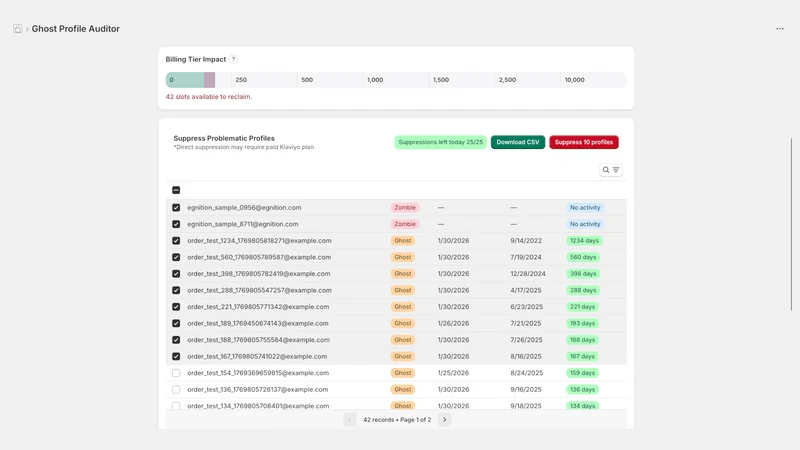Click date 1/25/2026 cell

454,373
